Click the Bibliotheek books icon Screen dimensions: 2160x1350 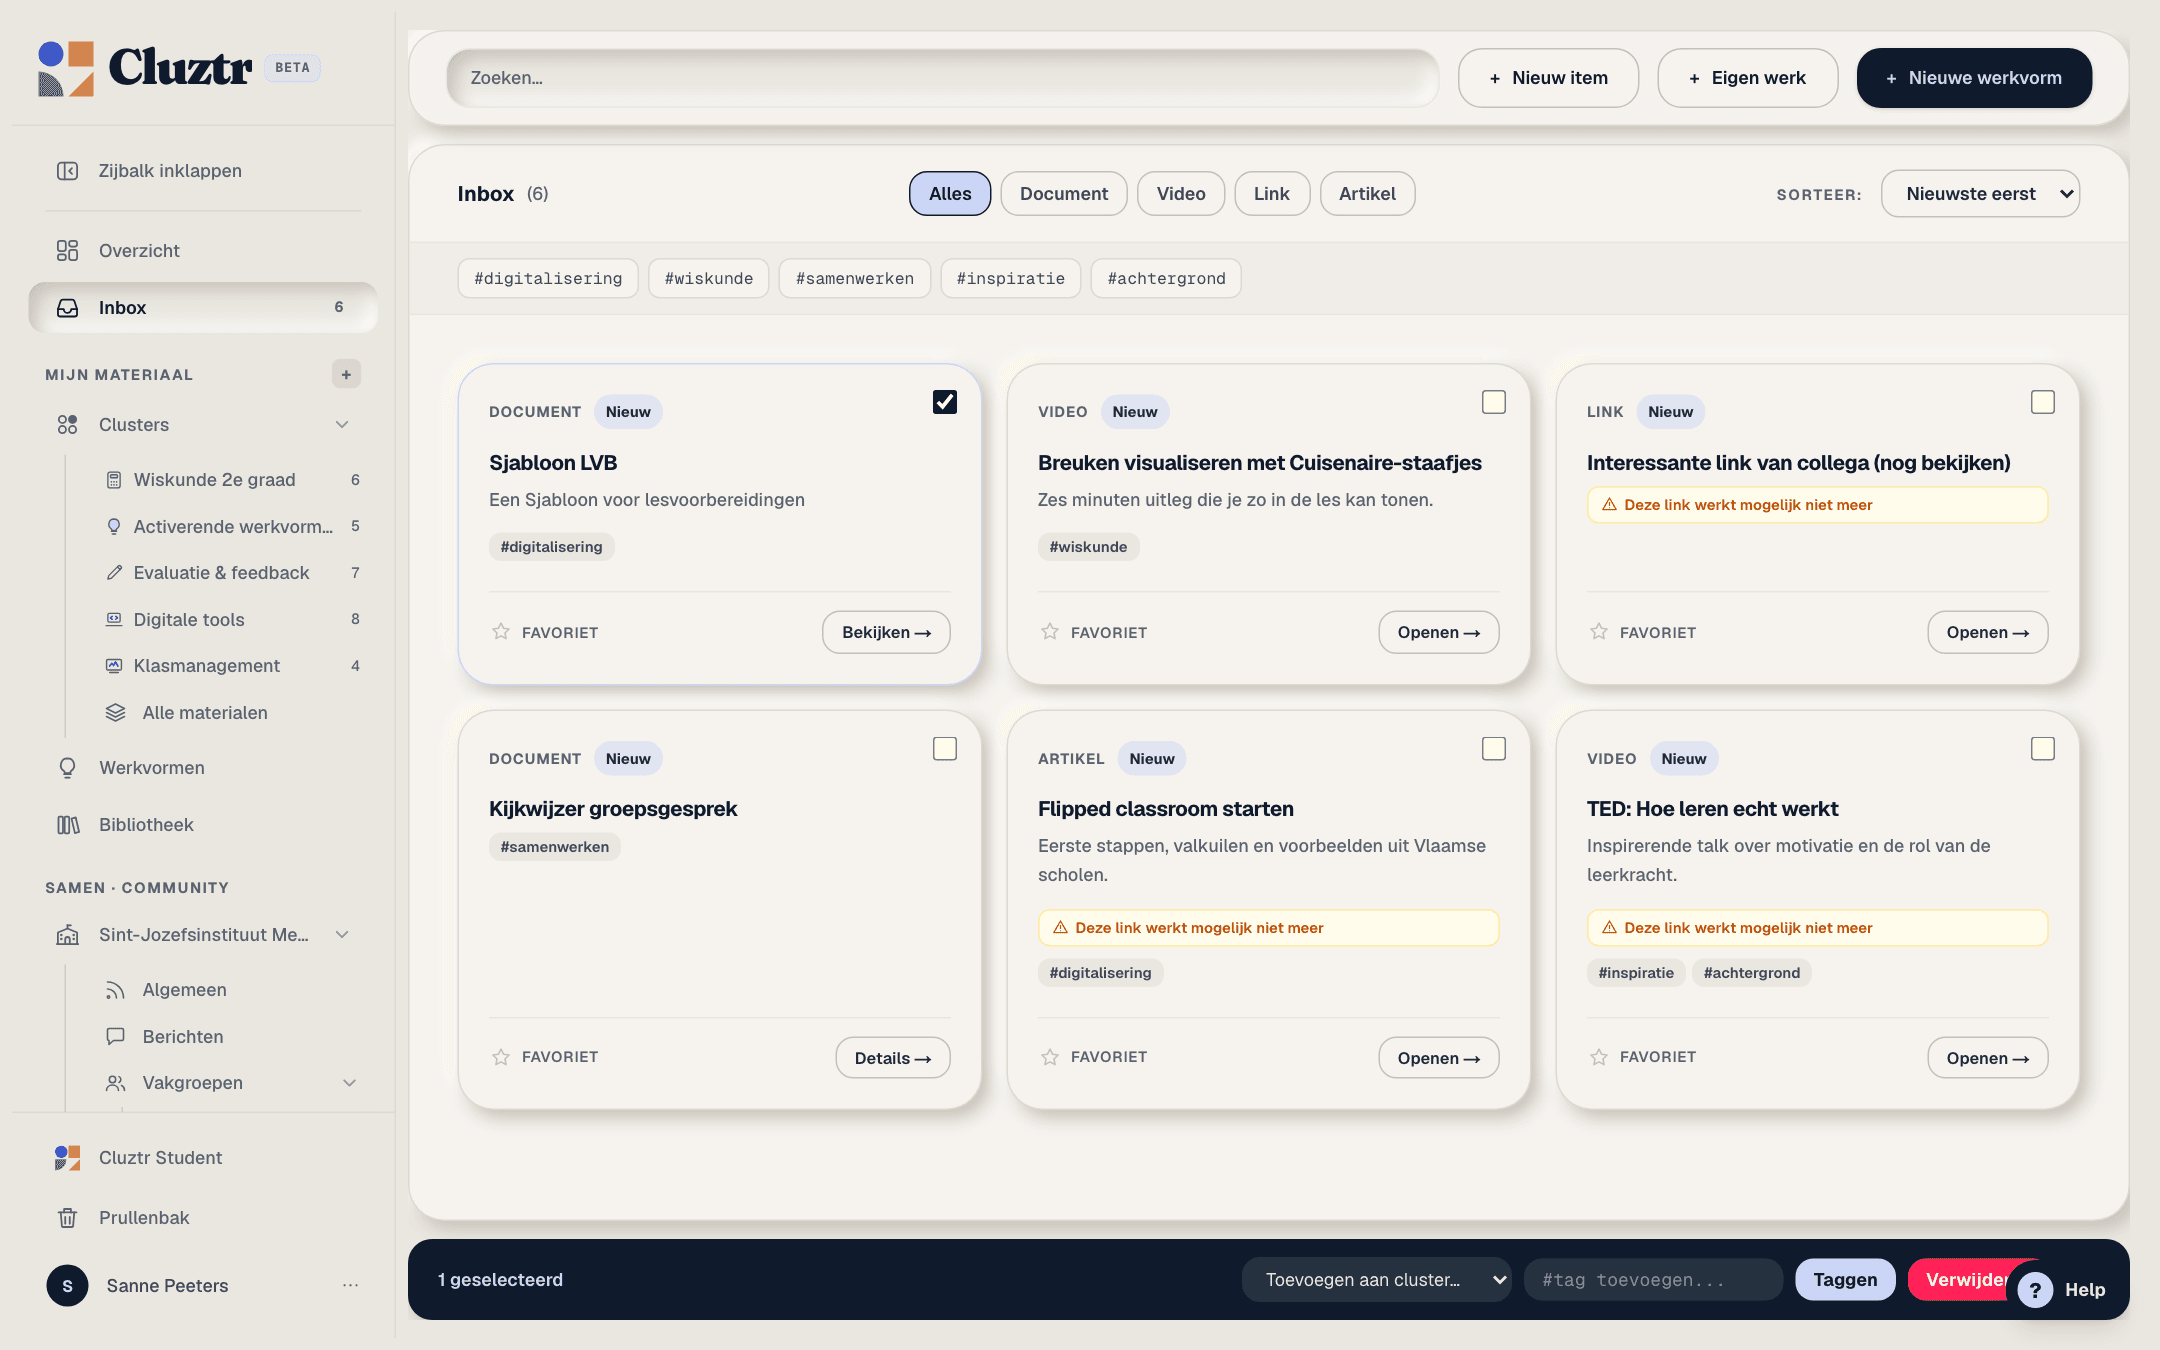click(x=67, y=825)
